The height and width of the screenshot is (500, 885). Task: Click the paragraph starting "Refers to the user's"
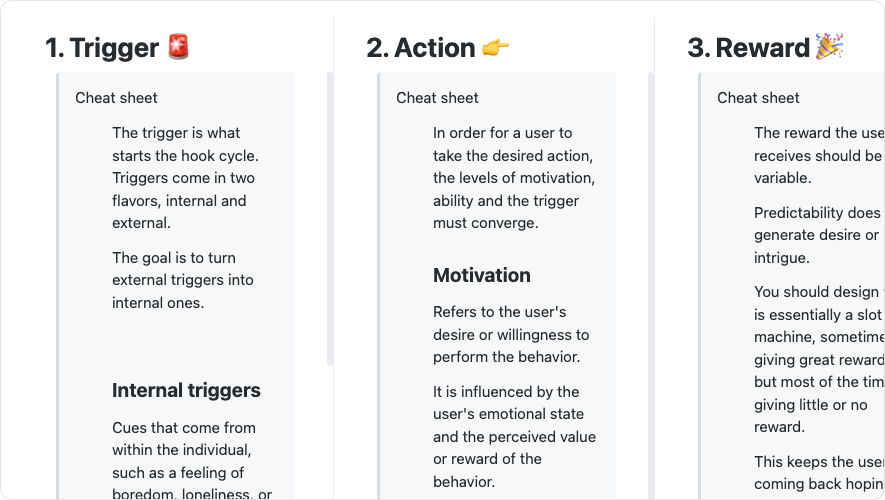pyautogui.click(x=510, y=334)
